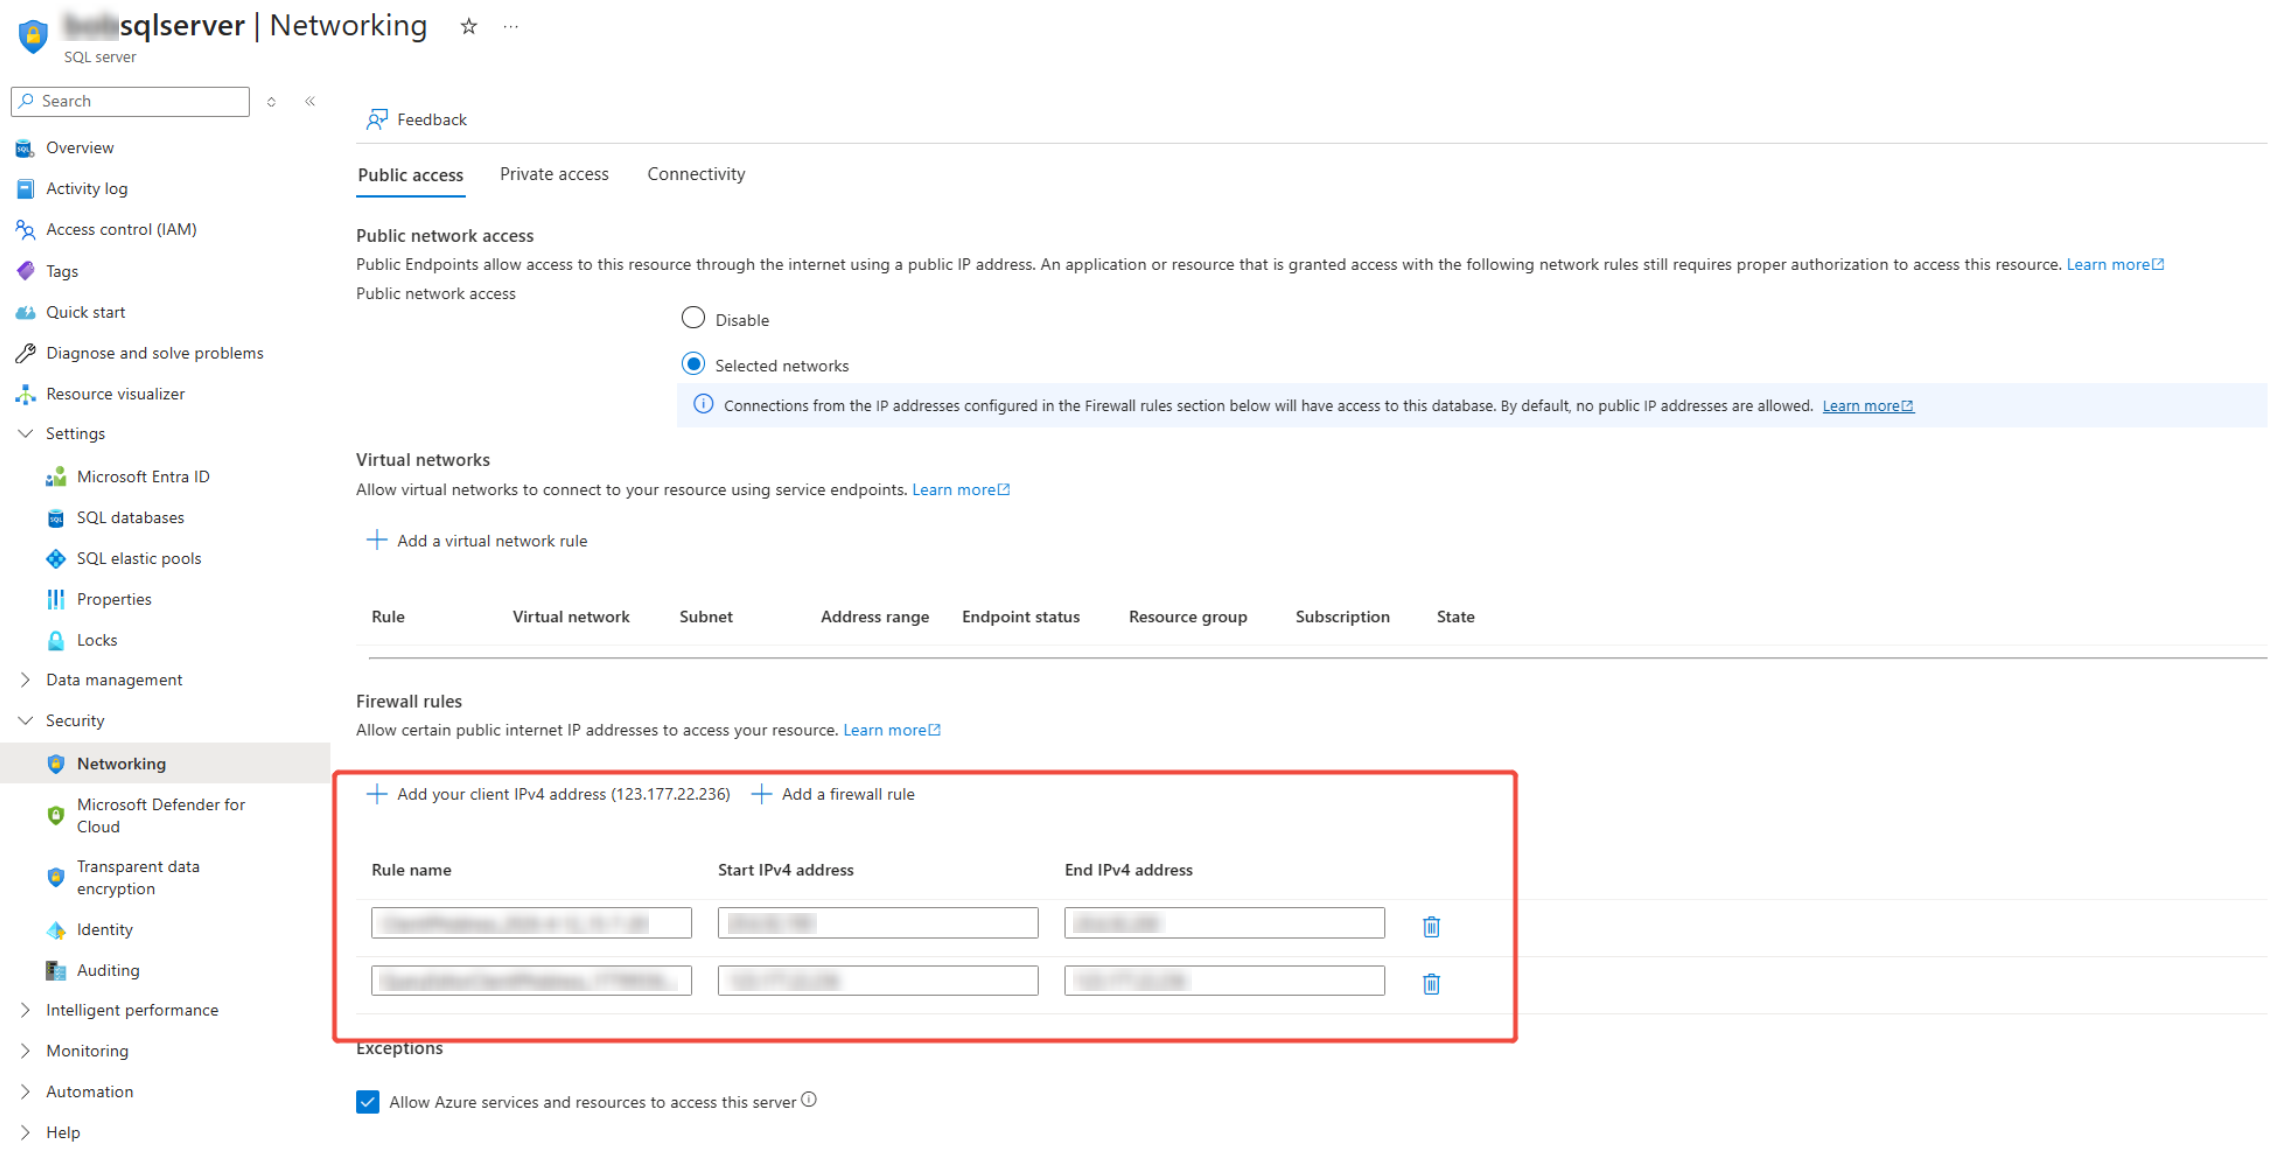The height and width of the screenshot is (1162, 2284).
Task: Switch to Public access tab
Action: 410,175
